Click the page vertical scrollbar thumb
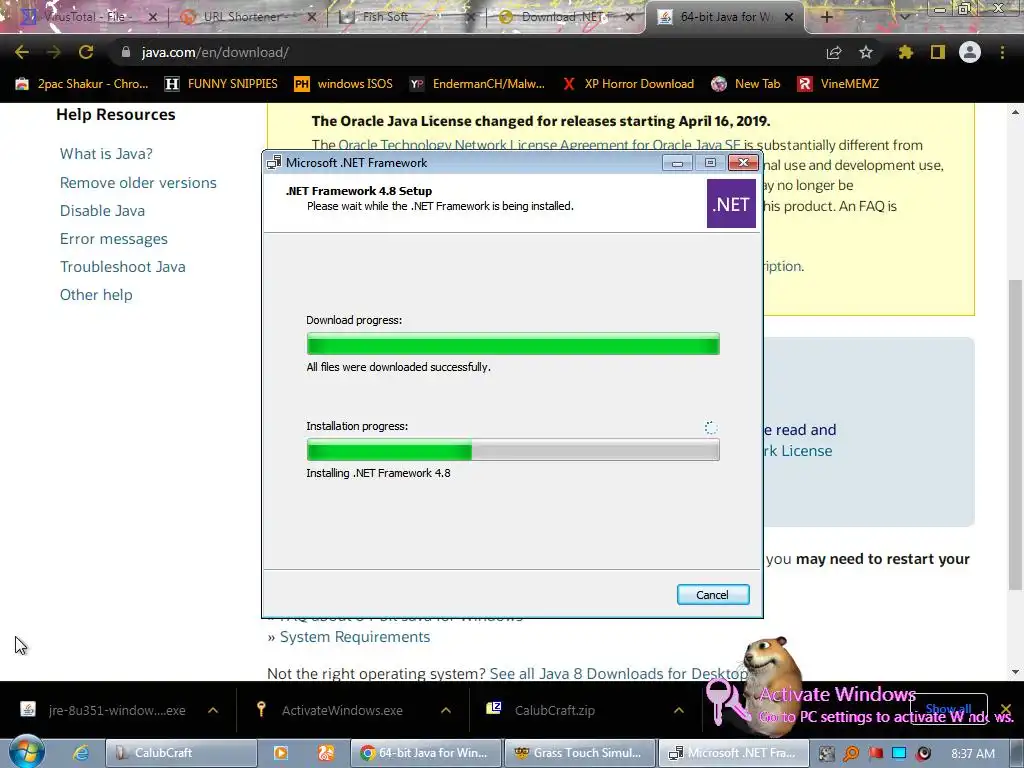This screenshot has height=768, width=1024. coord(1015,434)
